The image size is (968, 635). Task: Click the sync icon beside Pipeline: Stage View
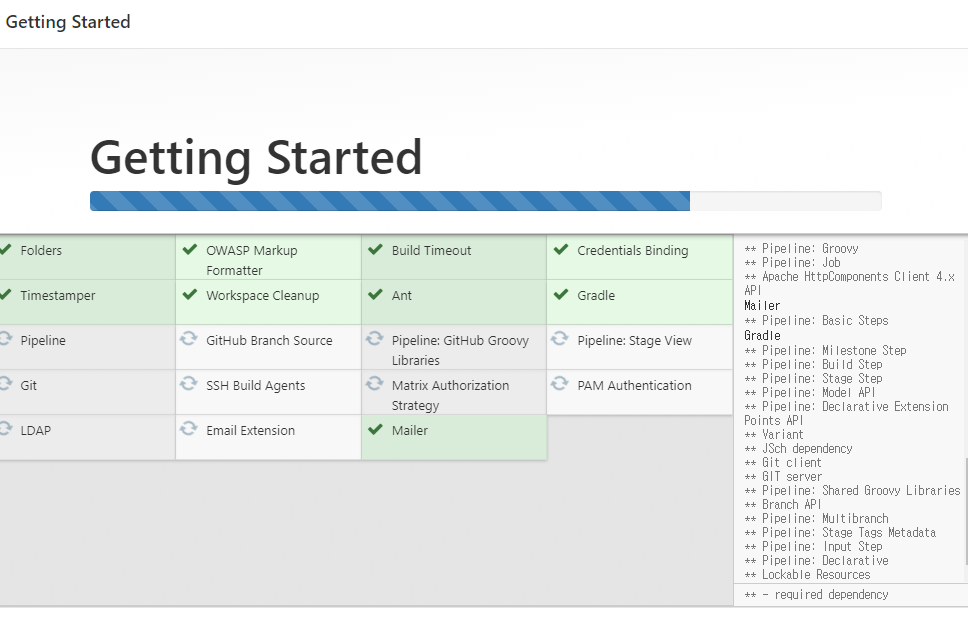point(559,339)
